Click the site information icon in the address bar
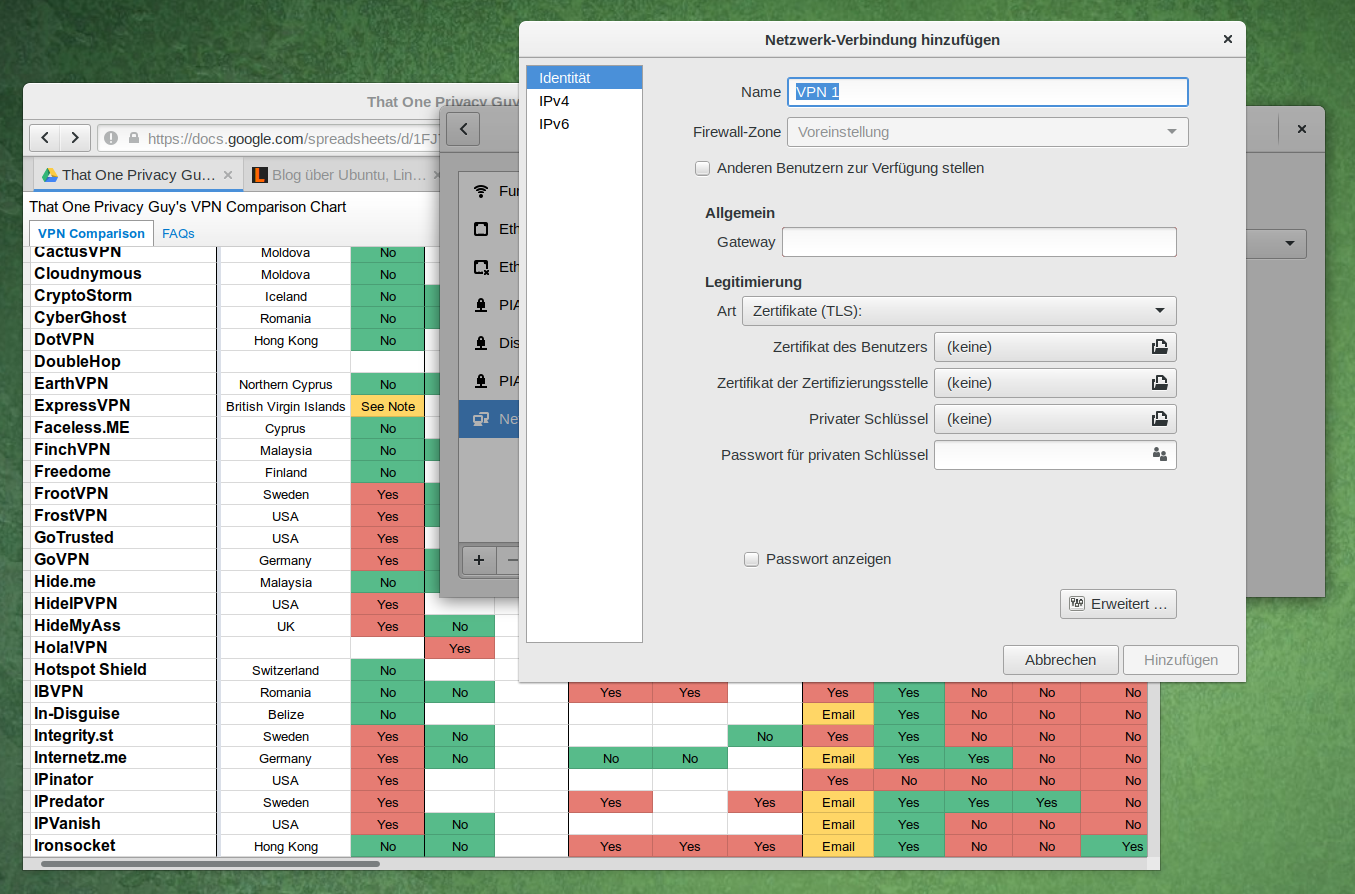This screenshot has height=894, width=1355. click(x=110, y=138)
